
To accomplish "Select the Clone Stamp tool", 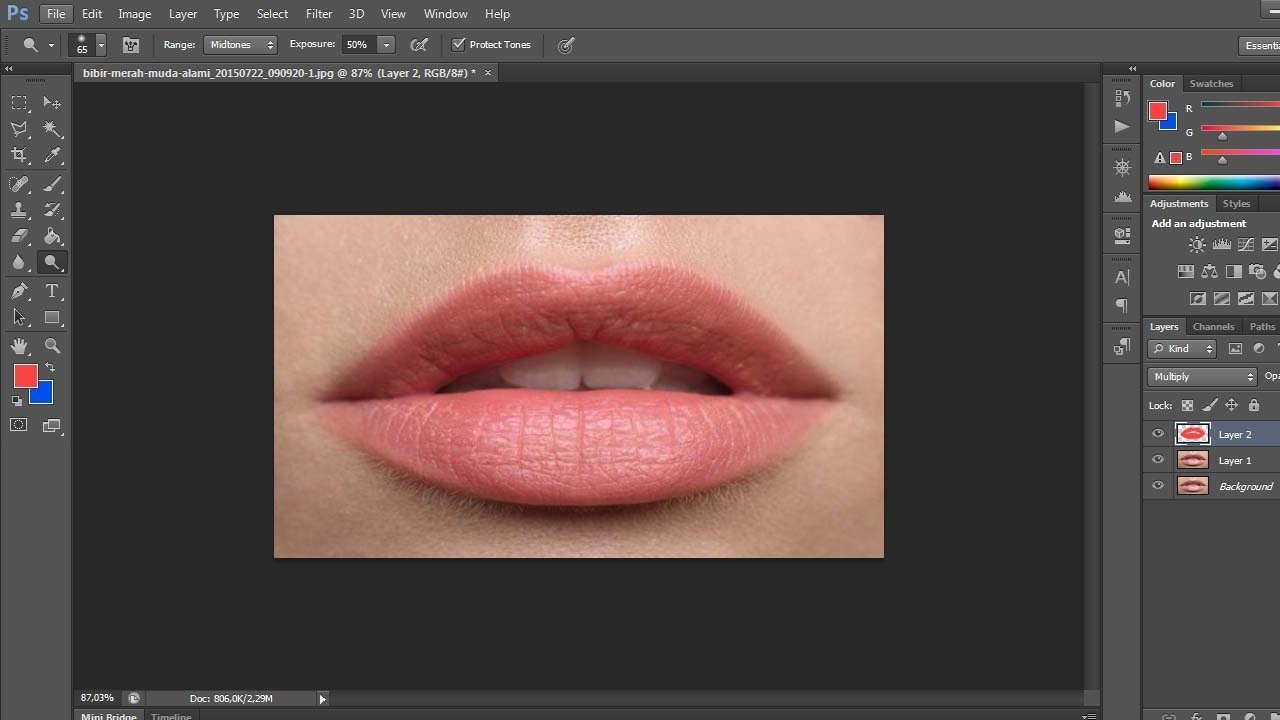I will [x=19, y=210].
